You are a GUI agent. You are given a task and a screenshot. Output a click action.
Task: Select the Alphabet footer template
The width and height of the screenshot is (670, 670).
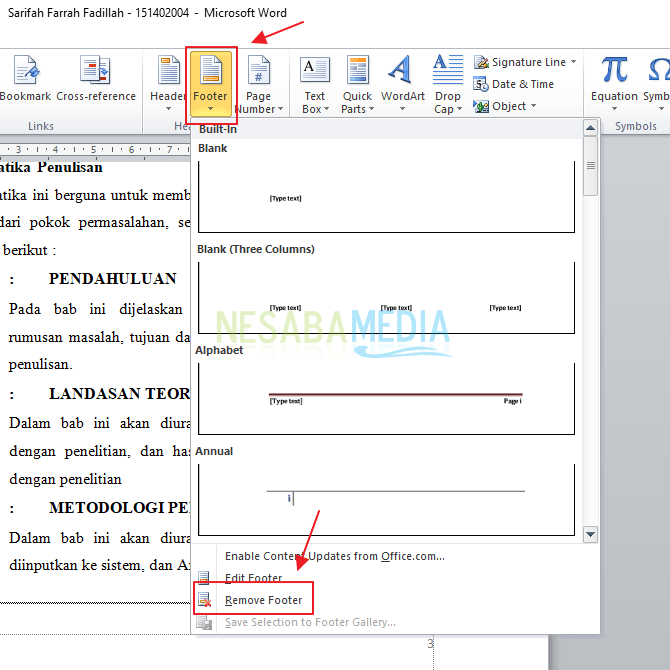(386, 399)
